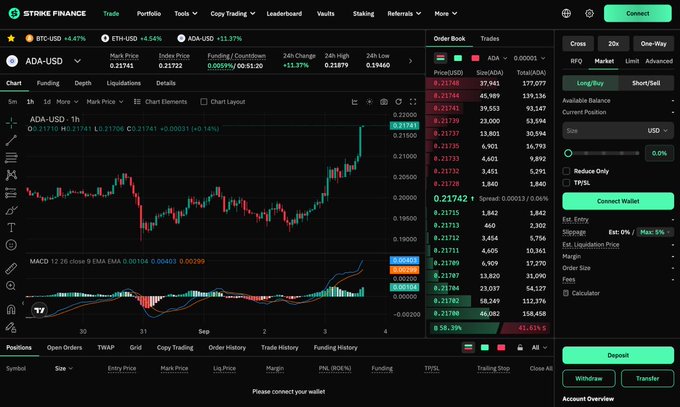Toggle the magnet mode icon
This screenshot has height=407, width=680.
coord(11,309)
